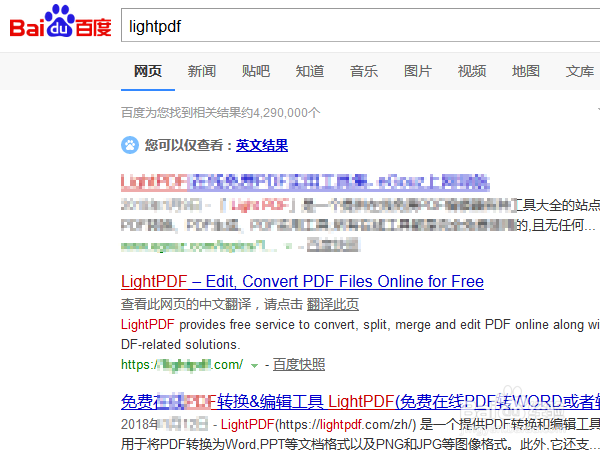Switch to 图片 image results

pyautogui.click(x=418, y=71)
